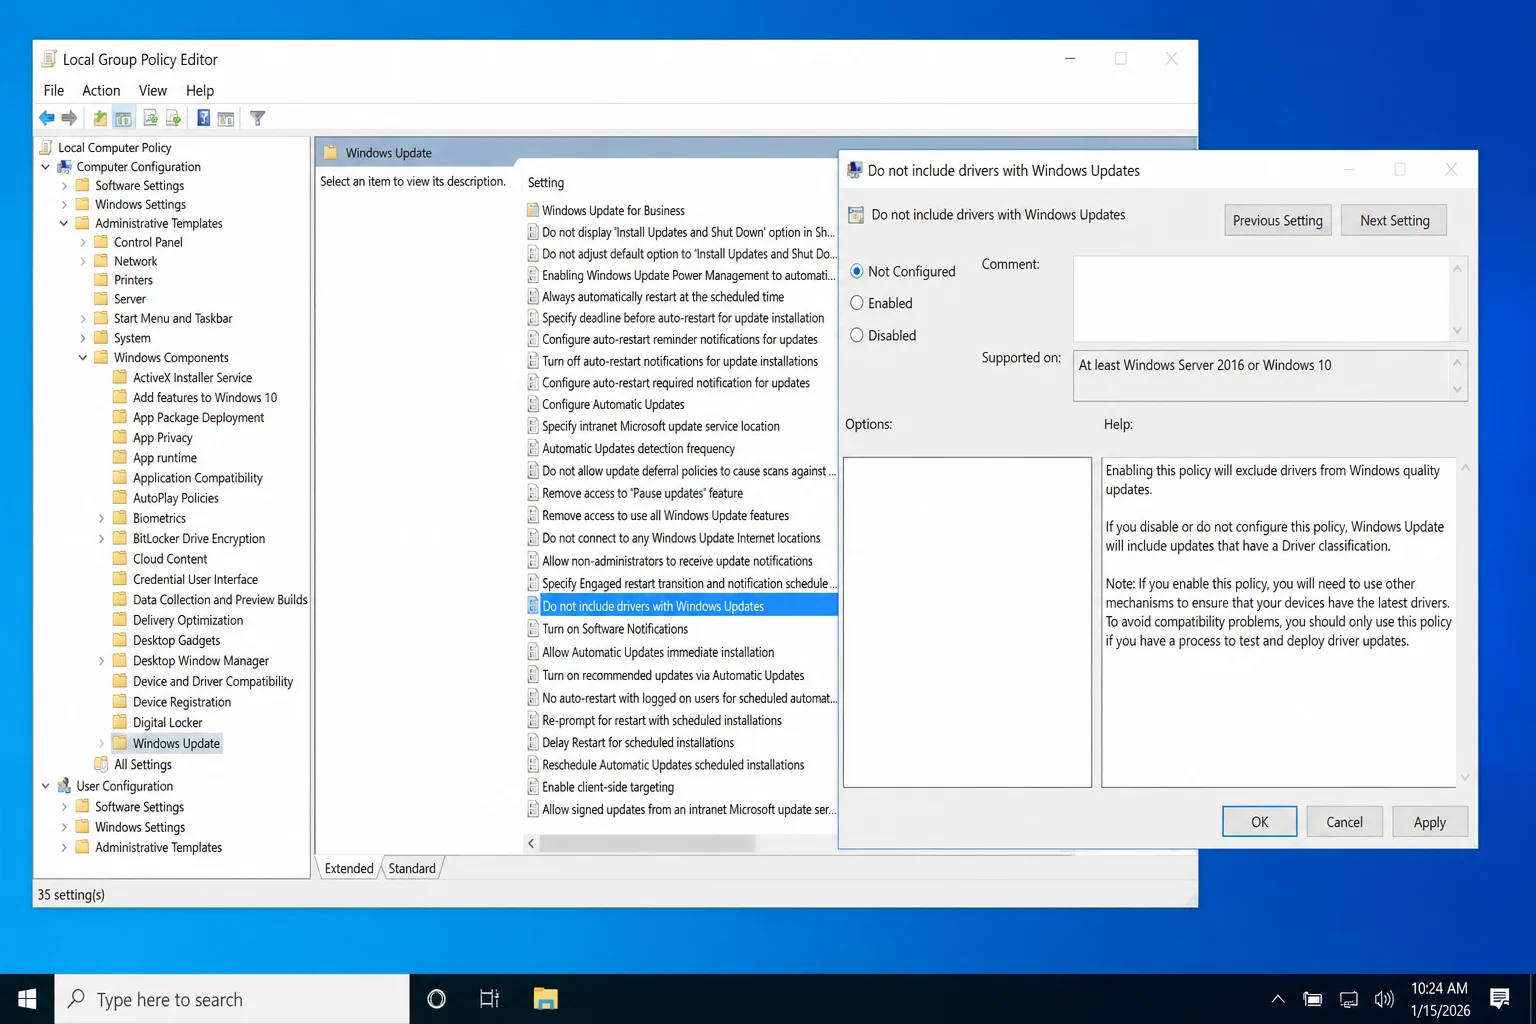Select Delivery Optimization in the tree
Image resolution: width=1536 pixels, height=1024 pixels.
pos(188,620)
